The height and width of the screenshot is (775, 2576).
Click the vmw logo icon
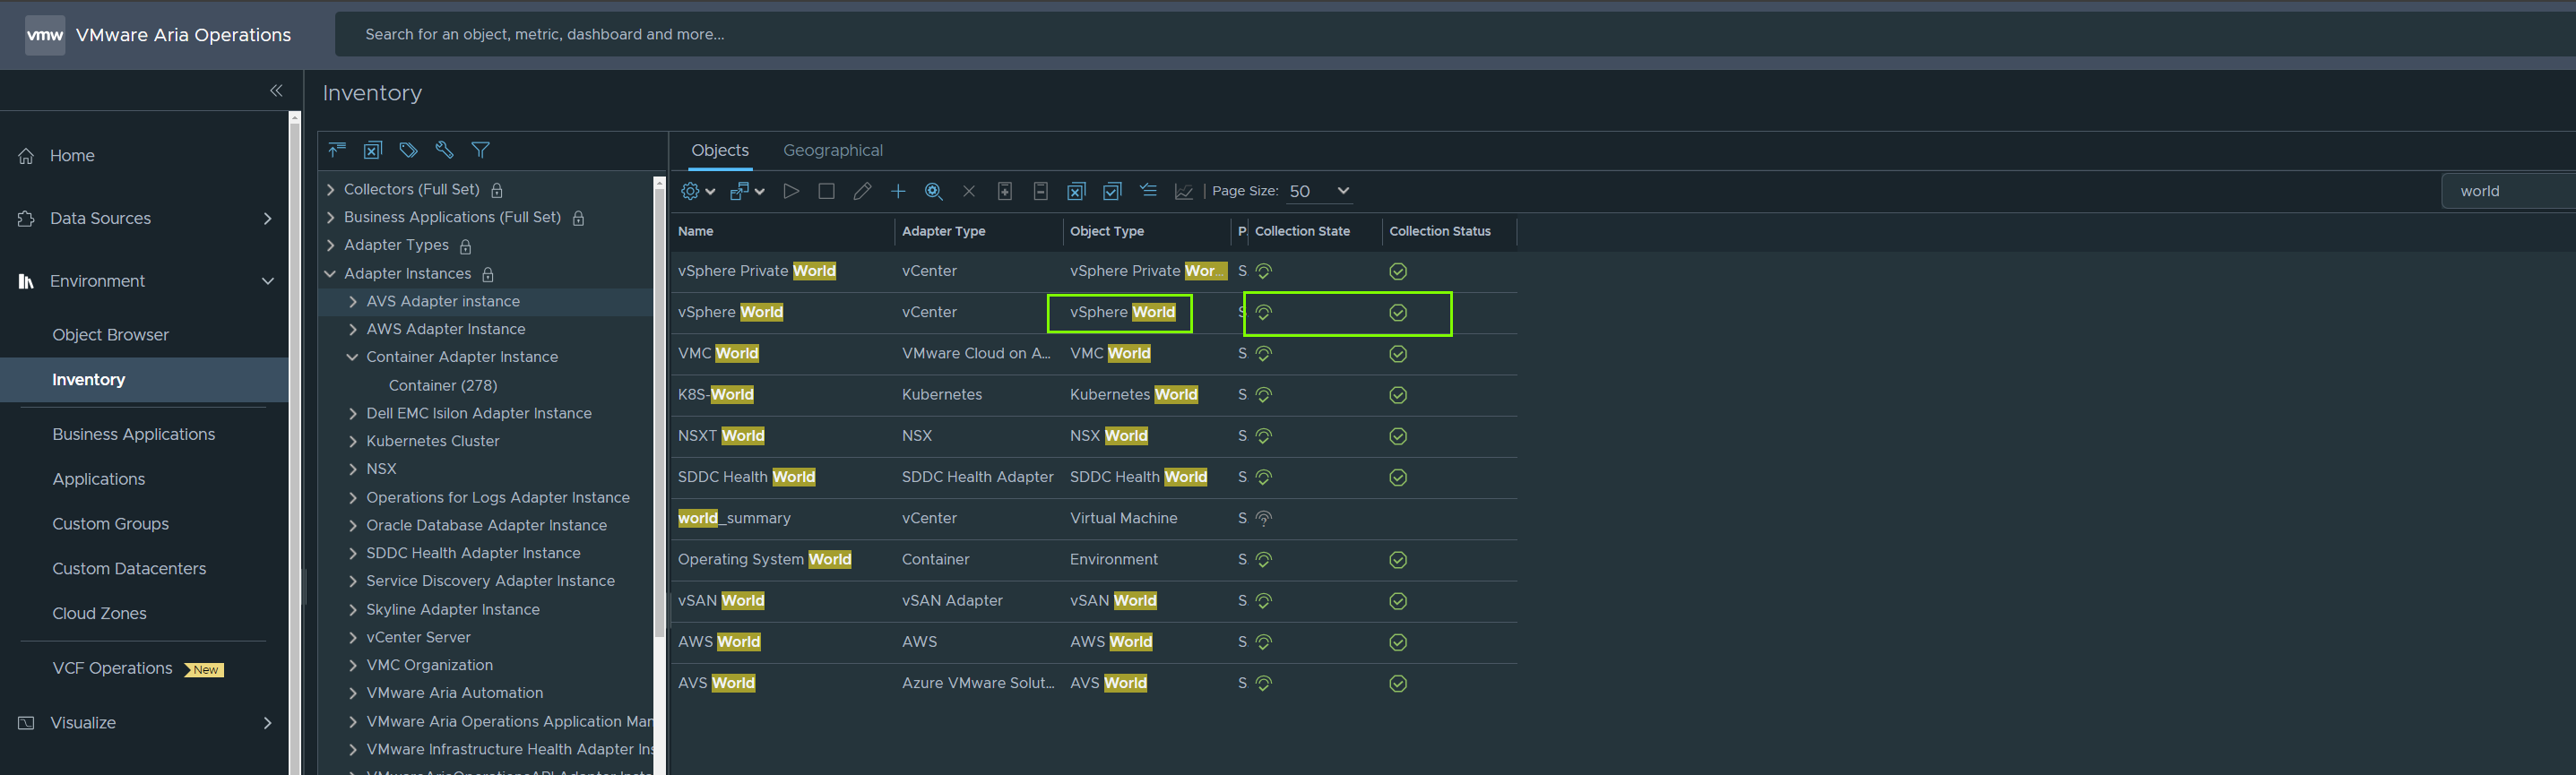(x=45, y=35)
